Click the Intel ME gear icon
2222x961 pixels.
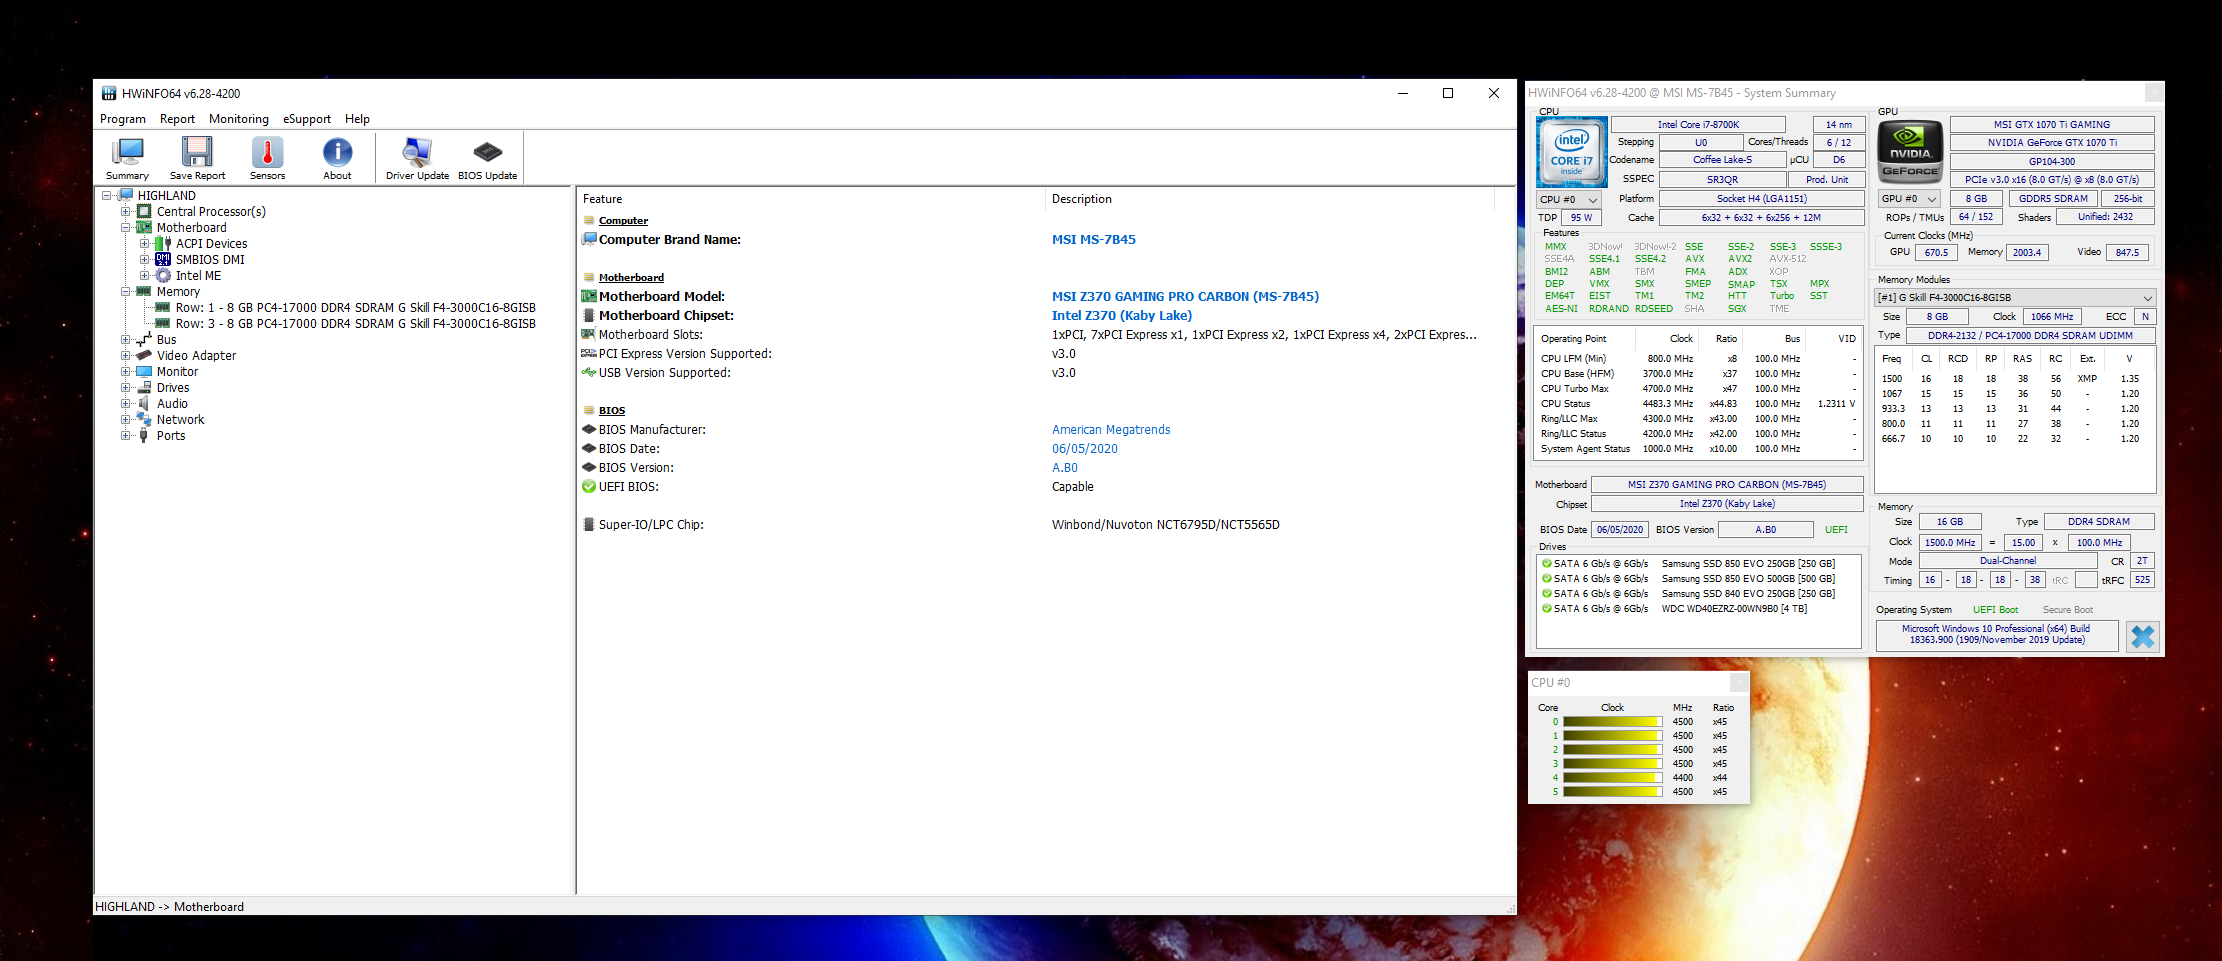click(163, 275)
